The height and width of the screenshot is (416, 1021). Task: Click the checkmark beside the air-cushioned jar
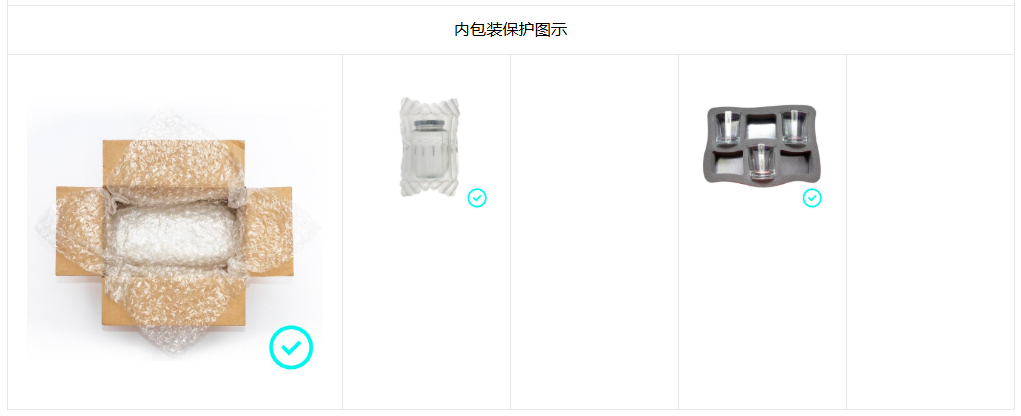tap(477, 198)
